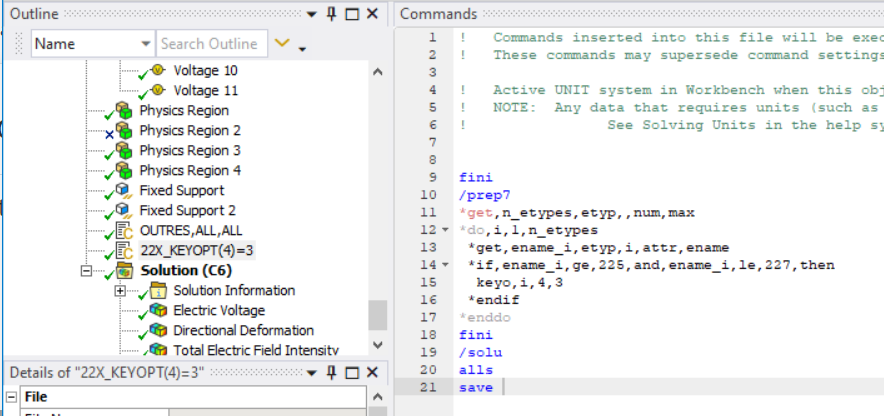The image size is (884, 416).
Task: Open the search options yellow chevron
Action: point(282,43)
